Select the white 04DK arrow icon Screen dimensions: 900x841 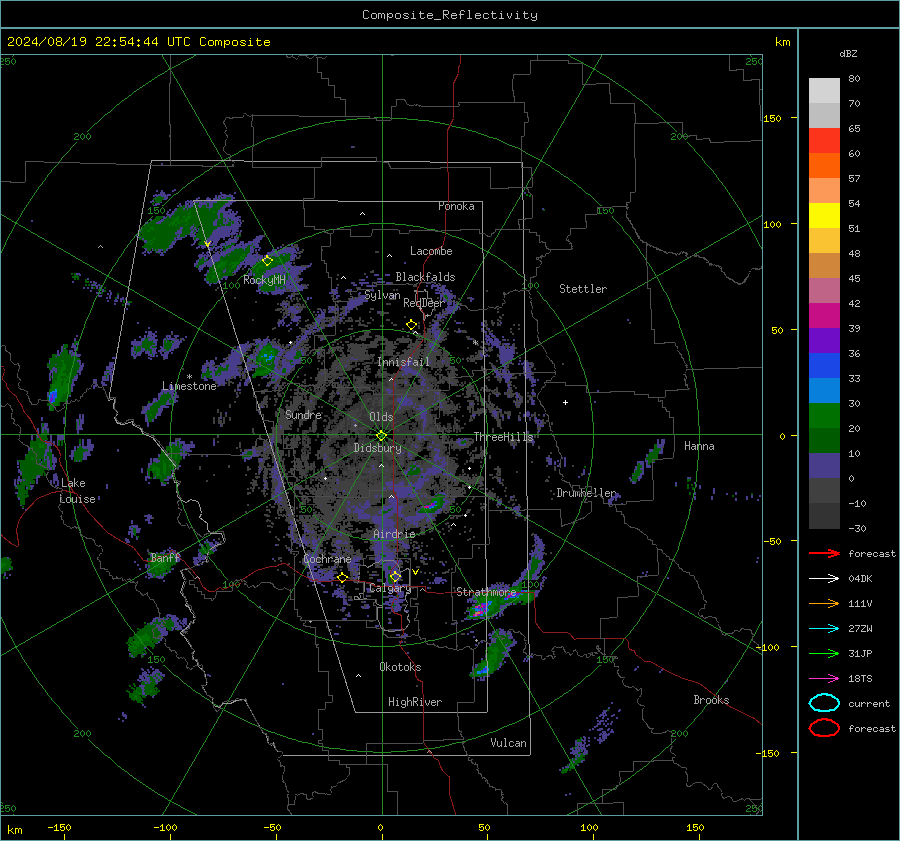coord(824,579)
